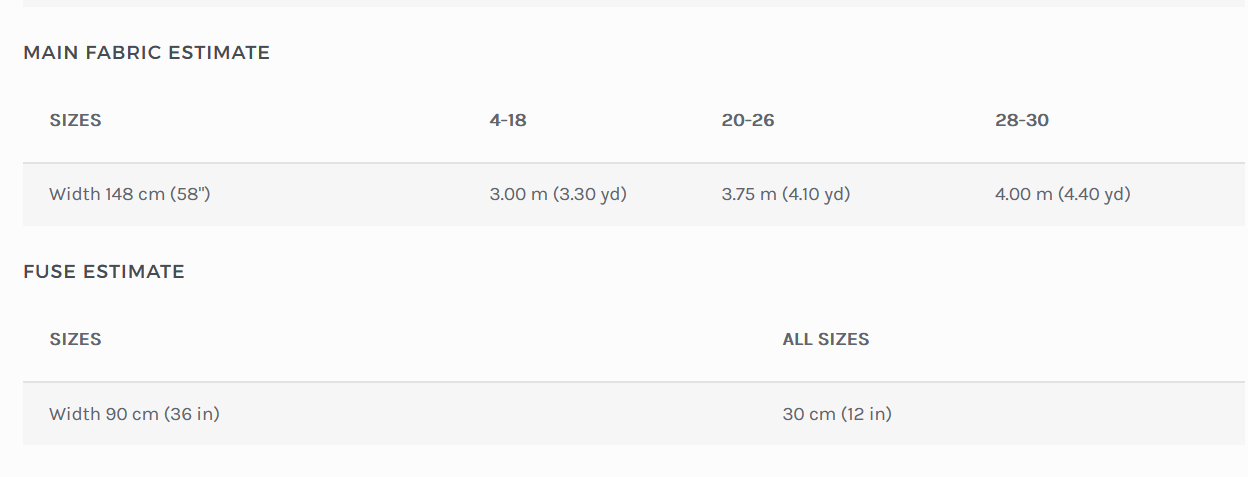Viewport: 1248px width, 477px height.
Task: Click the Main Fabric Estimate heading
Action: 146,53
